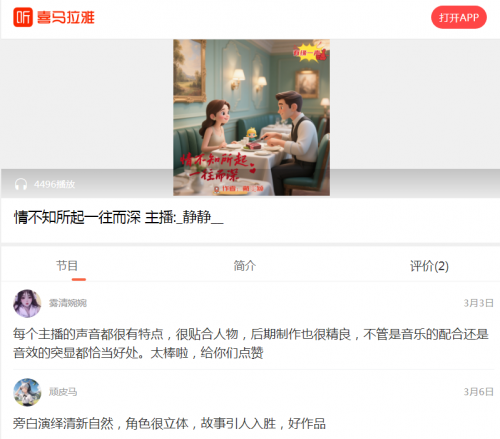Image resolution: width=500 pixels, height=439 pixels.
Task: Click the review starting 旁白演绎清新自然
Action: tap(169, 423)
